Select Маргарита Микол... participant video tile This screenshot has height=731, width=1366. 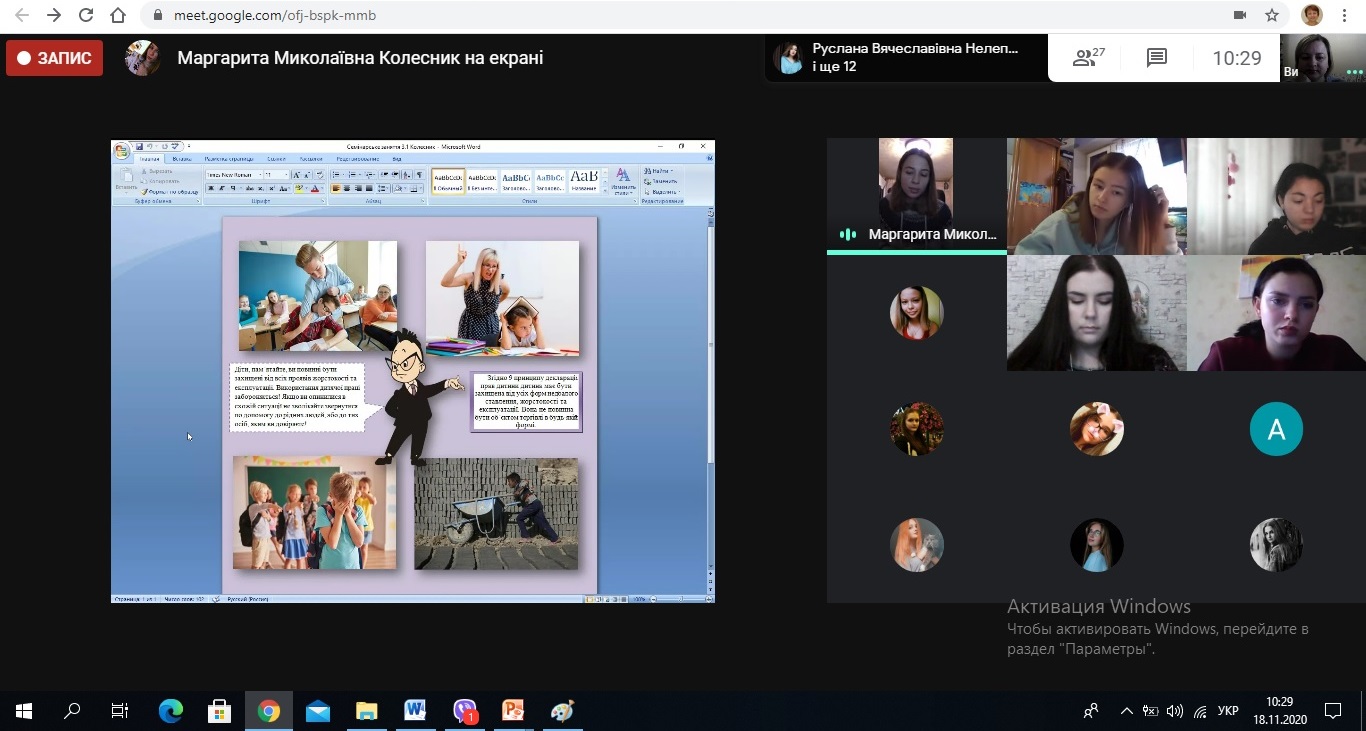[916, 196]
